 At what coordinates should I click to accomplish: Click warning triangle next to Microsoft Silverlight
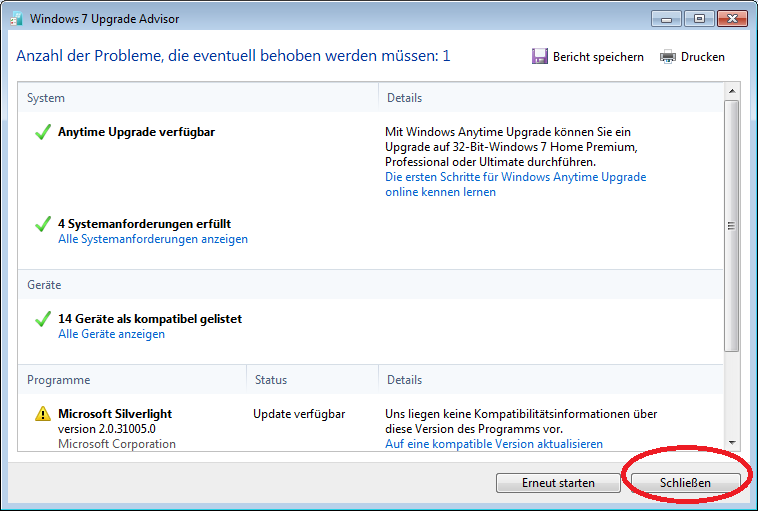pyautogui.click(x=43, y=414)
